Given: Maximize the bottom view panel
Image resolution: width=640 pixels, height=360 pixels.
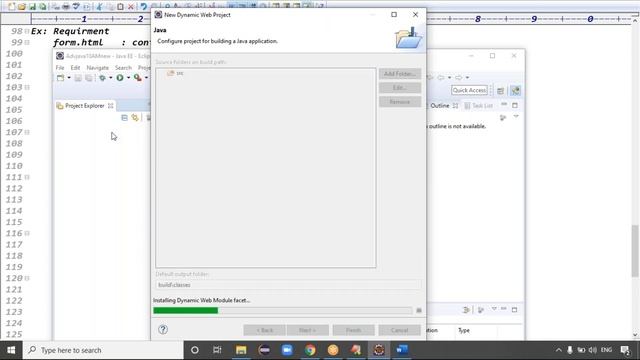Looking at the screenshot, I should coord(514,309).
